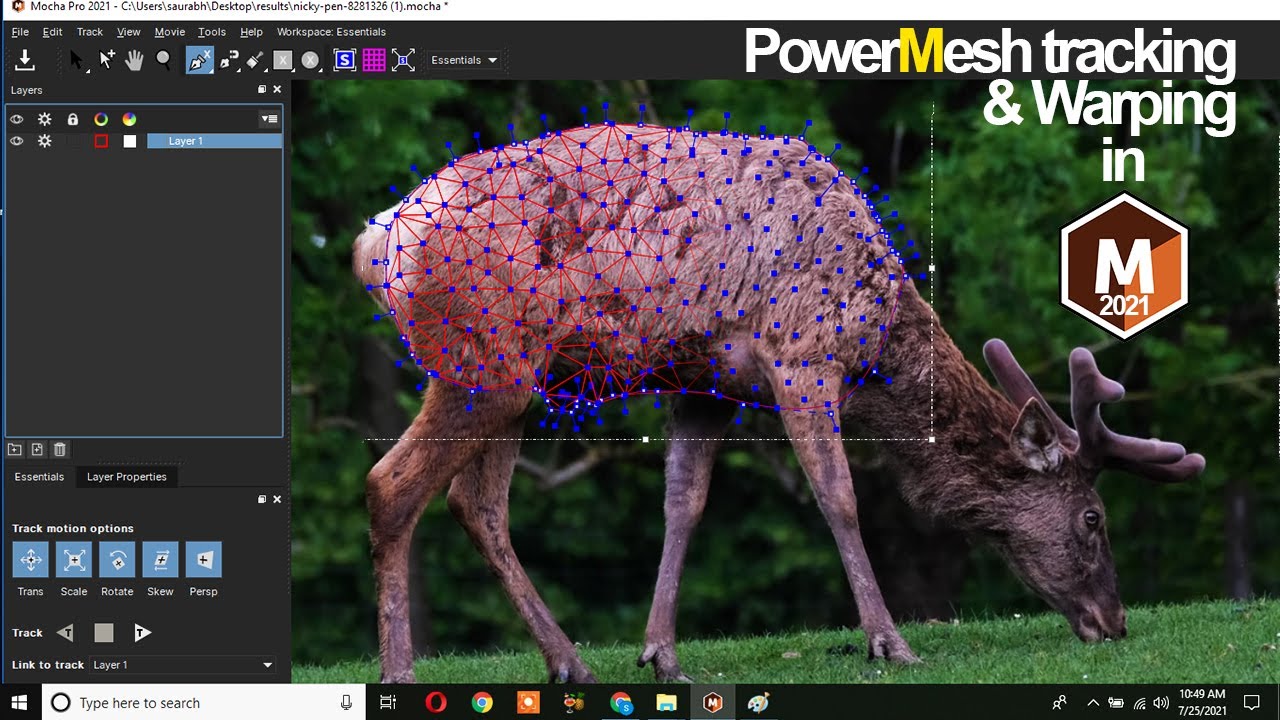This screenshot has height=720, width=1280.
Task: Open the Tools menu
Action: pyautogui.click(x=212, y=32)
